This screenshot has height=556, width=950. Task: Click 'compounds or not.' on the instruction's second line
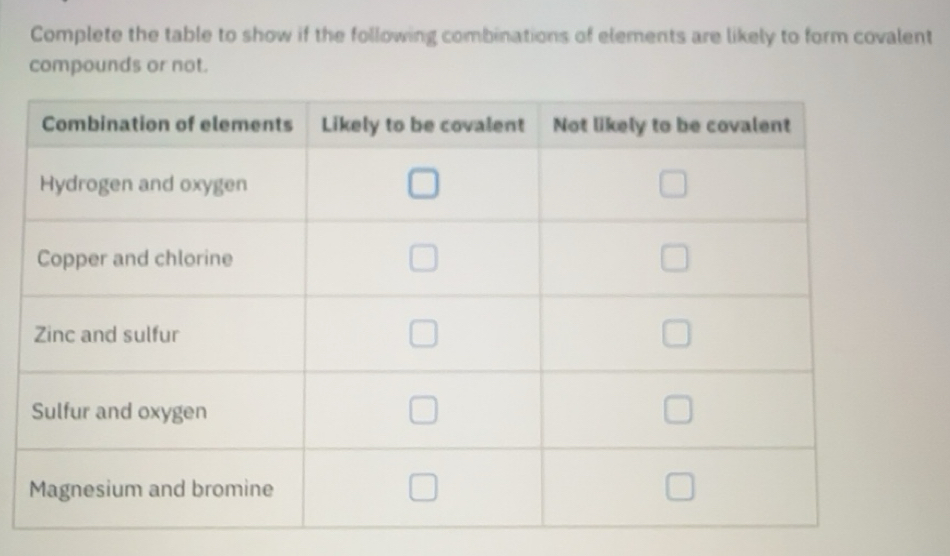(x=120, y=66)
